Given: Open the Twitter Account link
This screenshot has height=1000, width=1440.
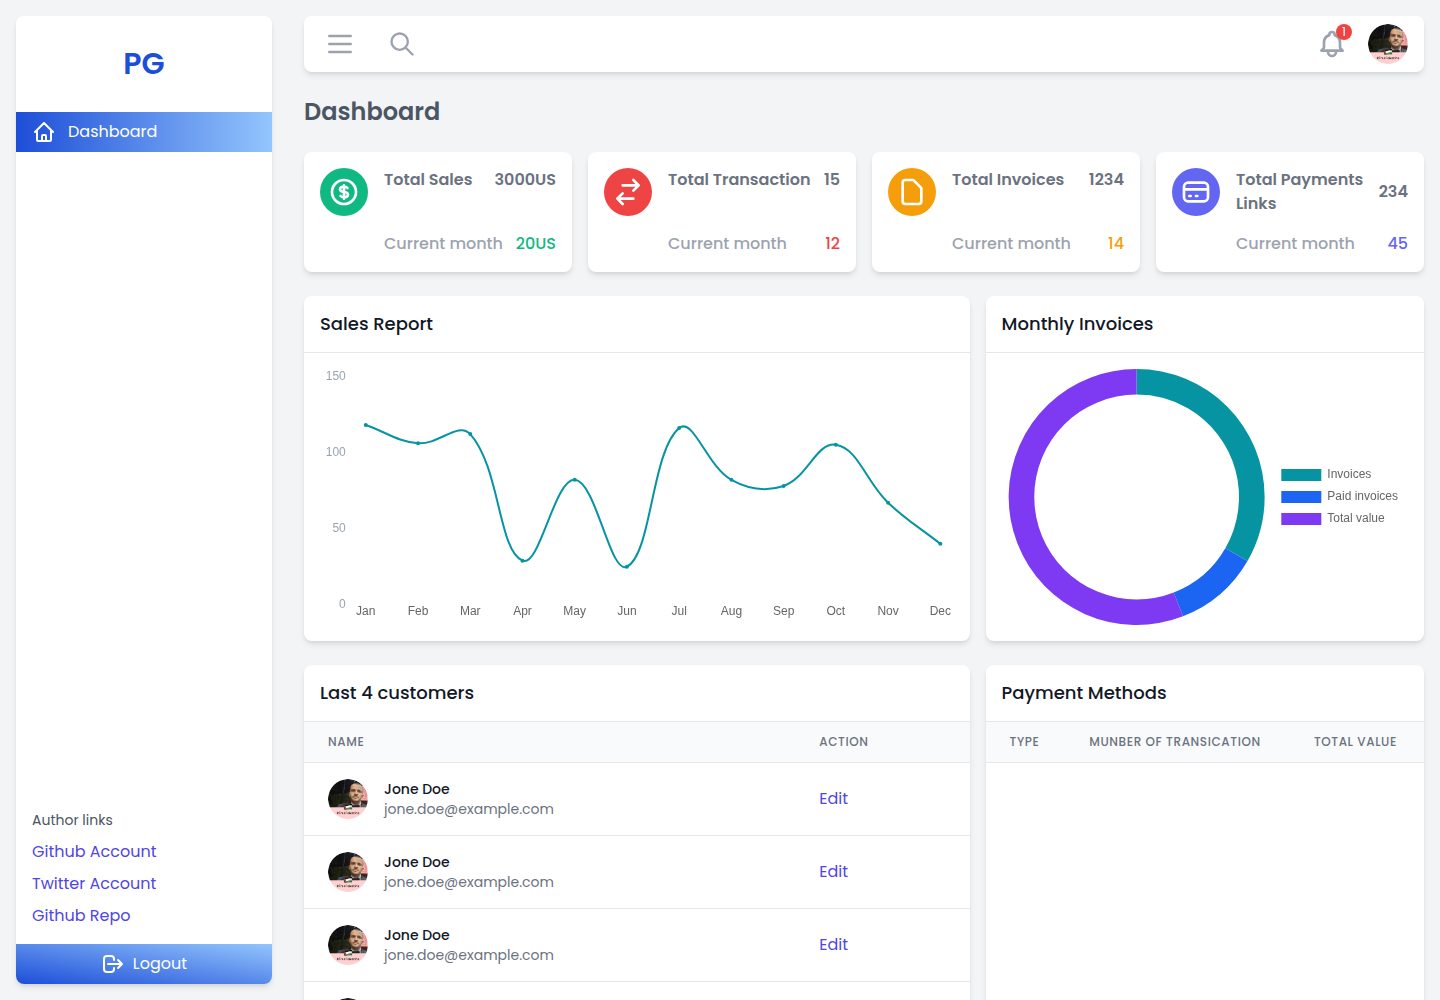Looking at the screenshot, I should coord(94,883).
